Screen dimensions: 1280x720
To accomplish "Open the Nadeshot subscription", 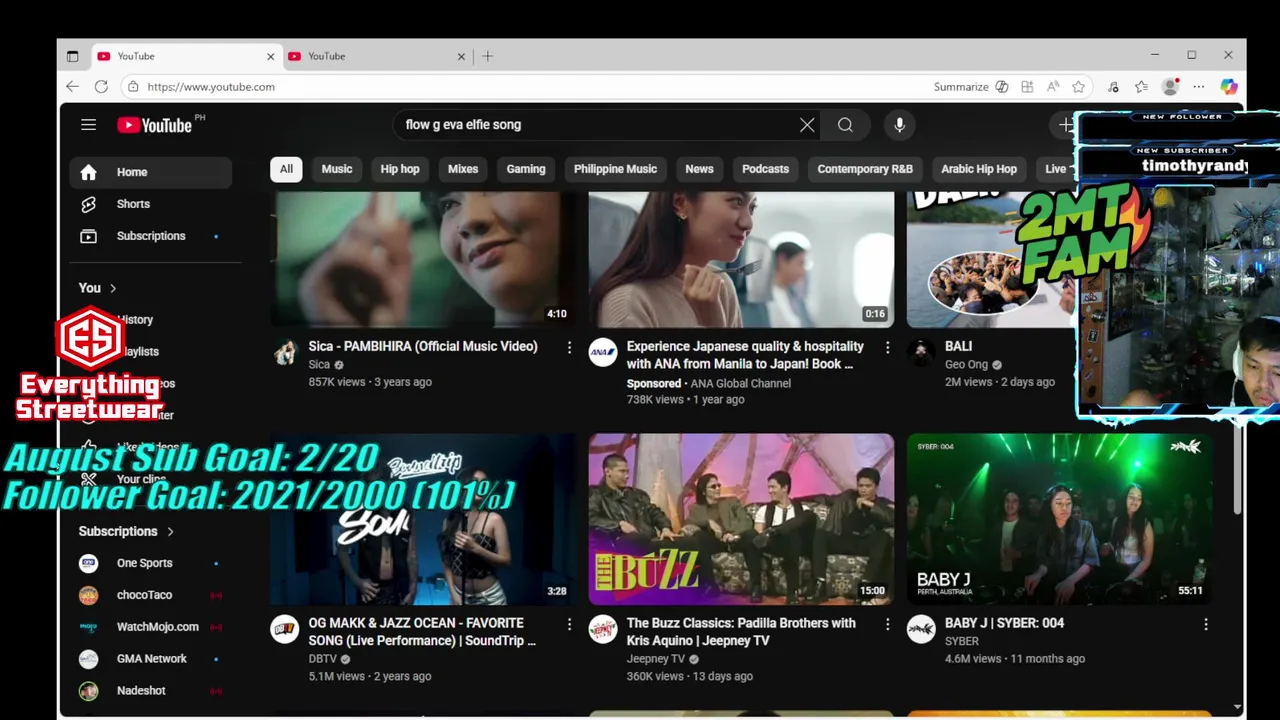I will [150, 691].
